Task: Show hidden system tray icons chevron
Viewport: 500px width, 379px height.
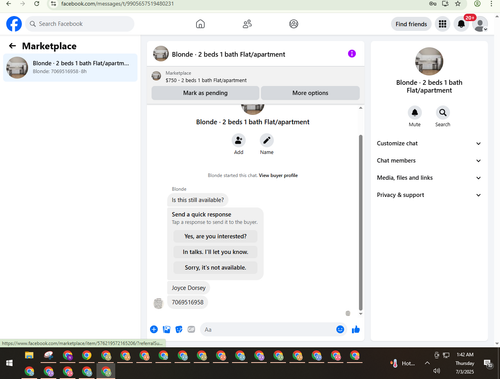Action: [427, 363]
